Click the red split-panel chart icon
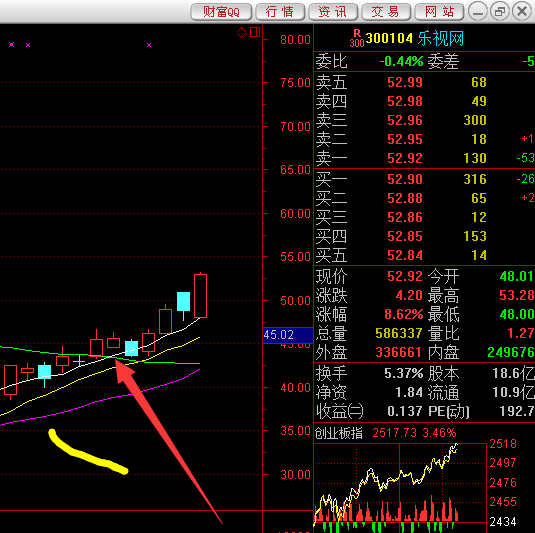 (255, 32)
